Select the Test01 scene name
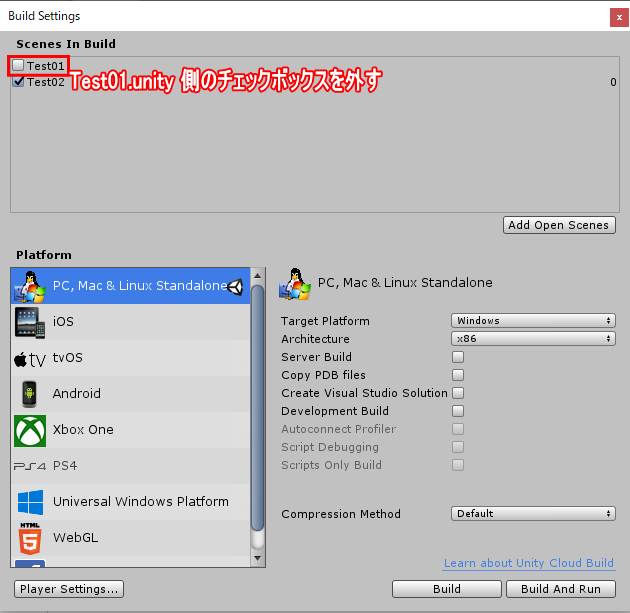This screenshot has height=613, width=630. click(46, 66)
